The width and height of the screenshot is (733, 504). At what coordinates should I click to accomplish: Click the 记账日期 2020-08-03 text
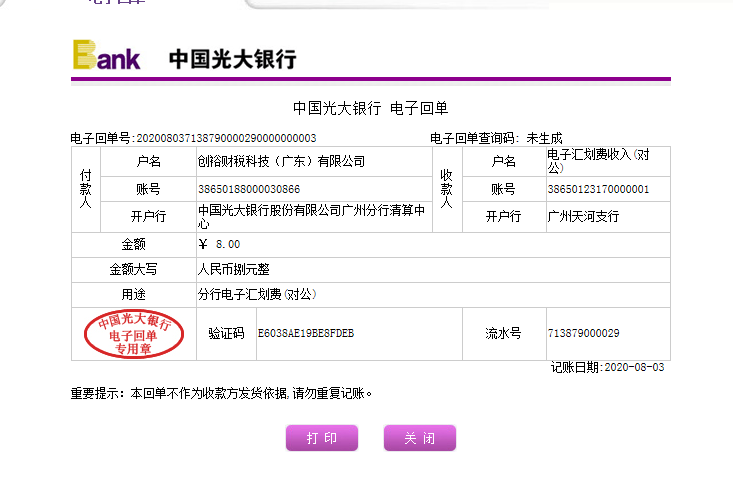[609, 367]
